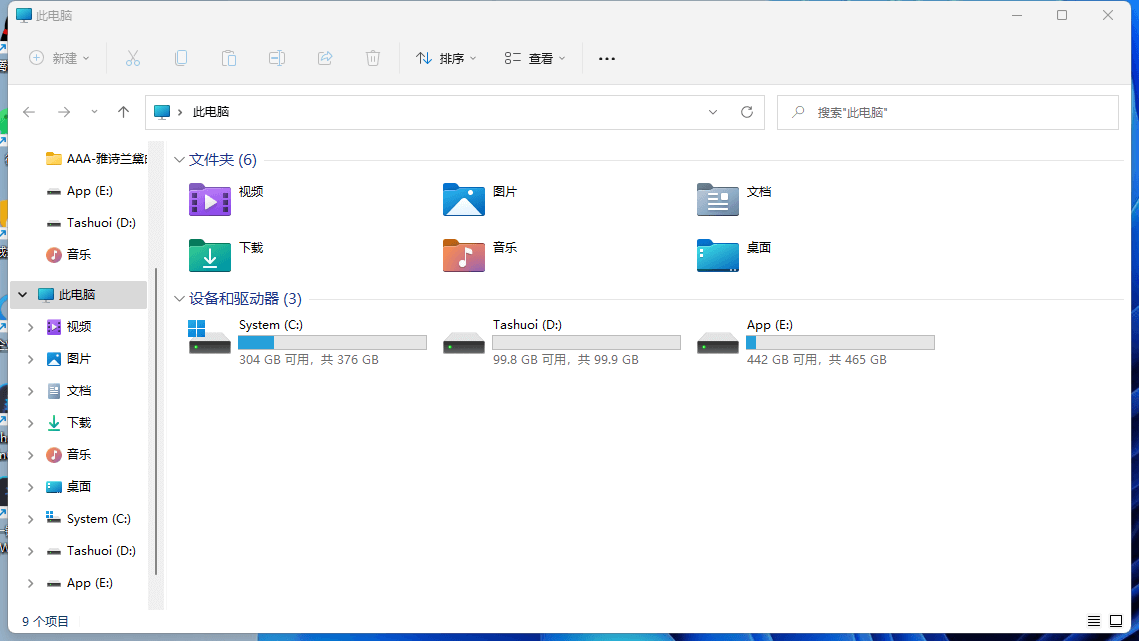Click the Rename icon in toolbar
Viewport: 1139px width, 641px height.
click(277, 58)
